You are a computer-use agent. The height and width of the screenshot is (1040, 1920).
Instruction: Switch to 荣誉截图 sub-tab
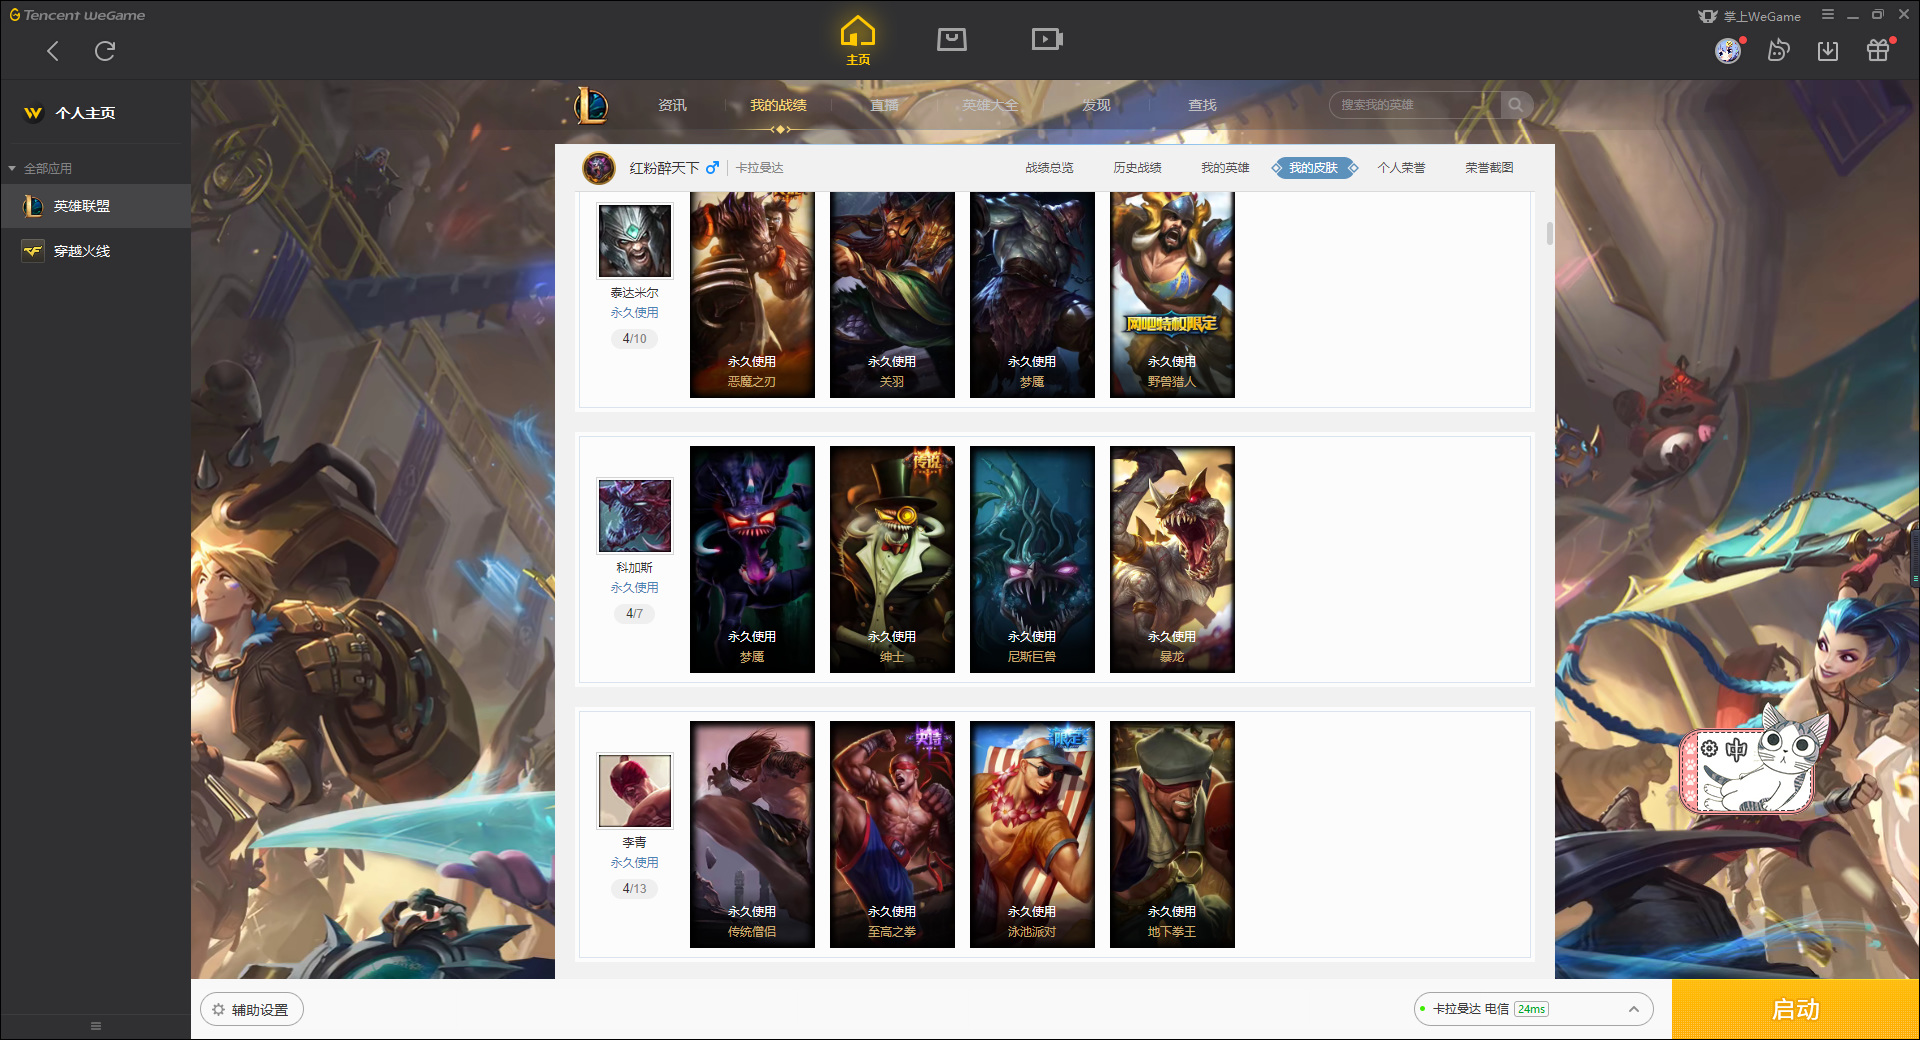click(1489, 168)
